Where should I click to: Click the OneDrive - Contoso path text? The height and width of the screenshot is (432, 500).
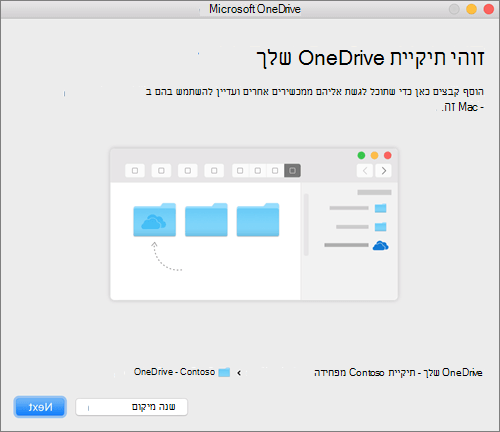(174, 372)
